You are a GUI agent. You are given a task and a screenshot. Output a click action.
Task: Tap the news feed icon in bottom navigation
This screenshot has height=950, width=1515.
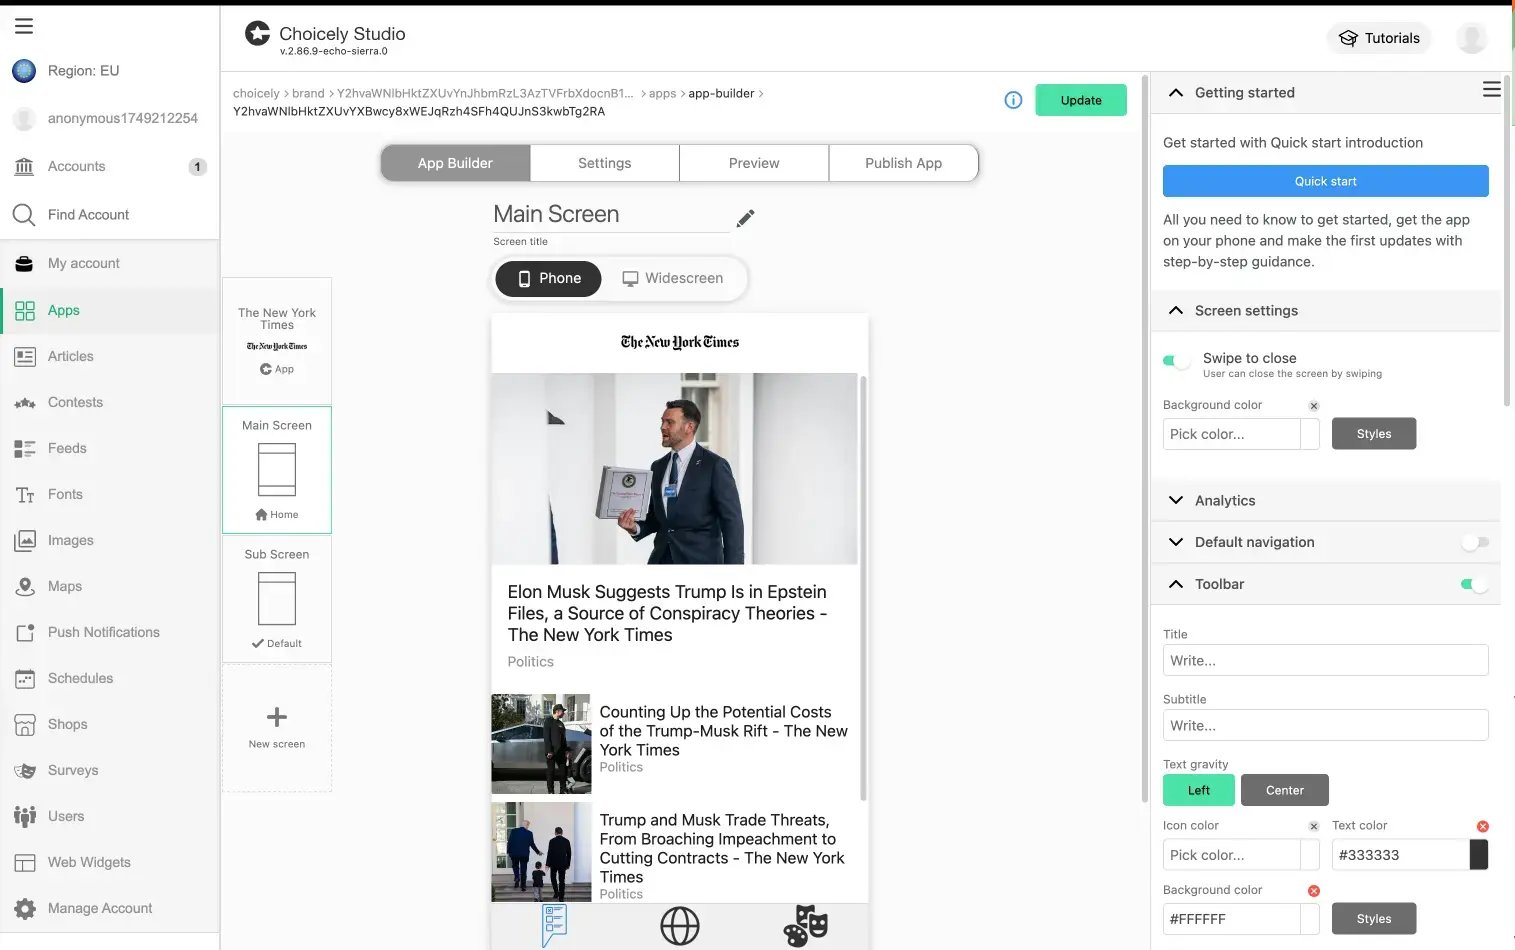point(554,926)
